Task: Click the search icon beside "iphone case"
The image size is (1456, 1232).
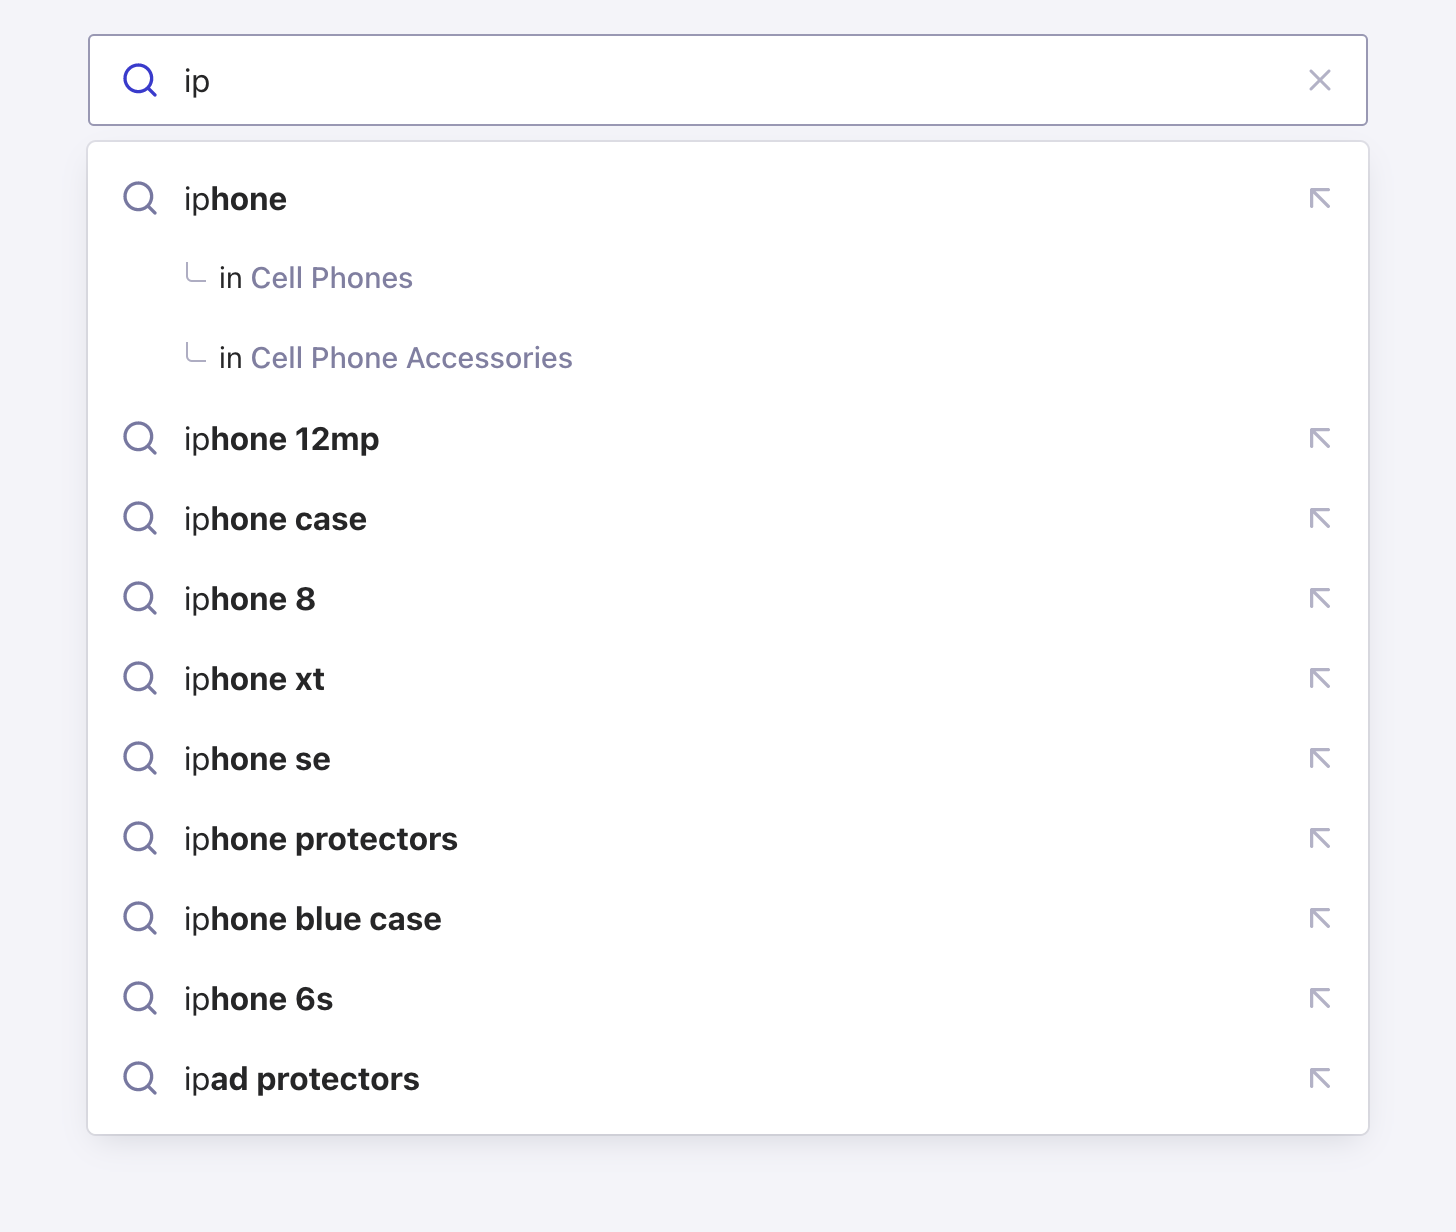Action: 140,518
